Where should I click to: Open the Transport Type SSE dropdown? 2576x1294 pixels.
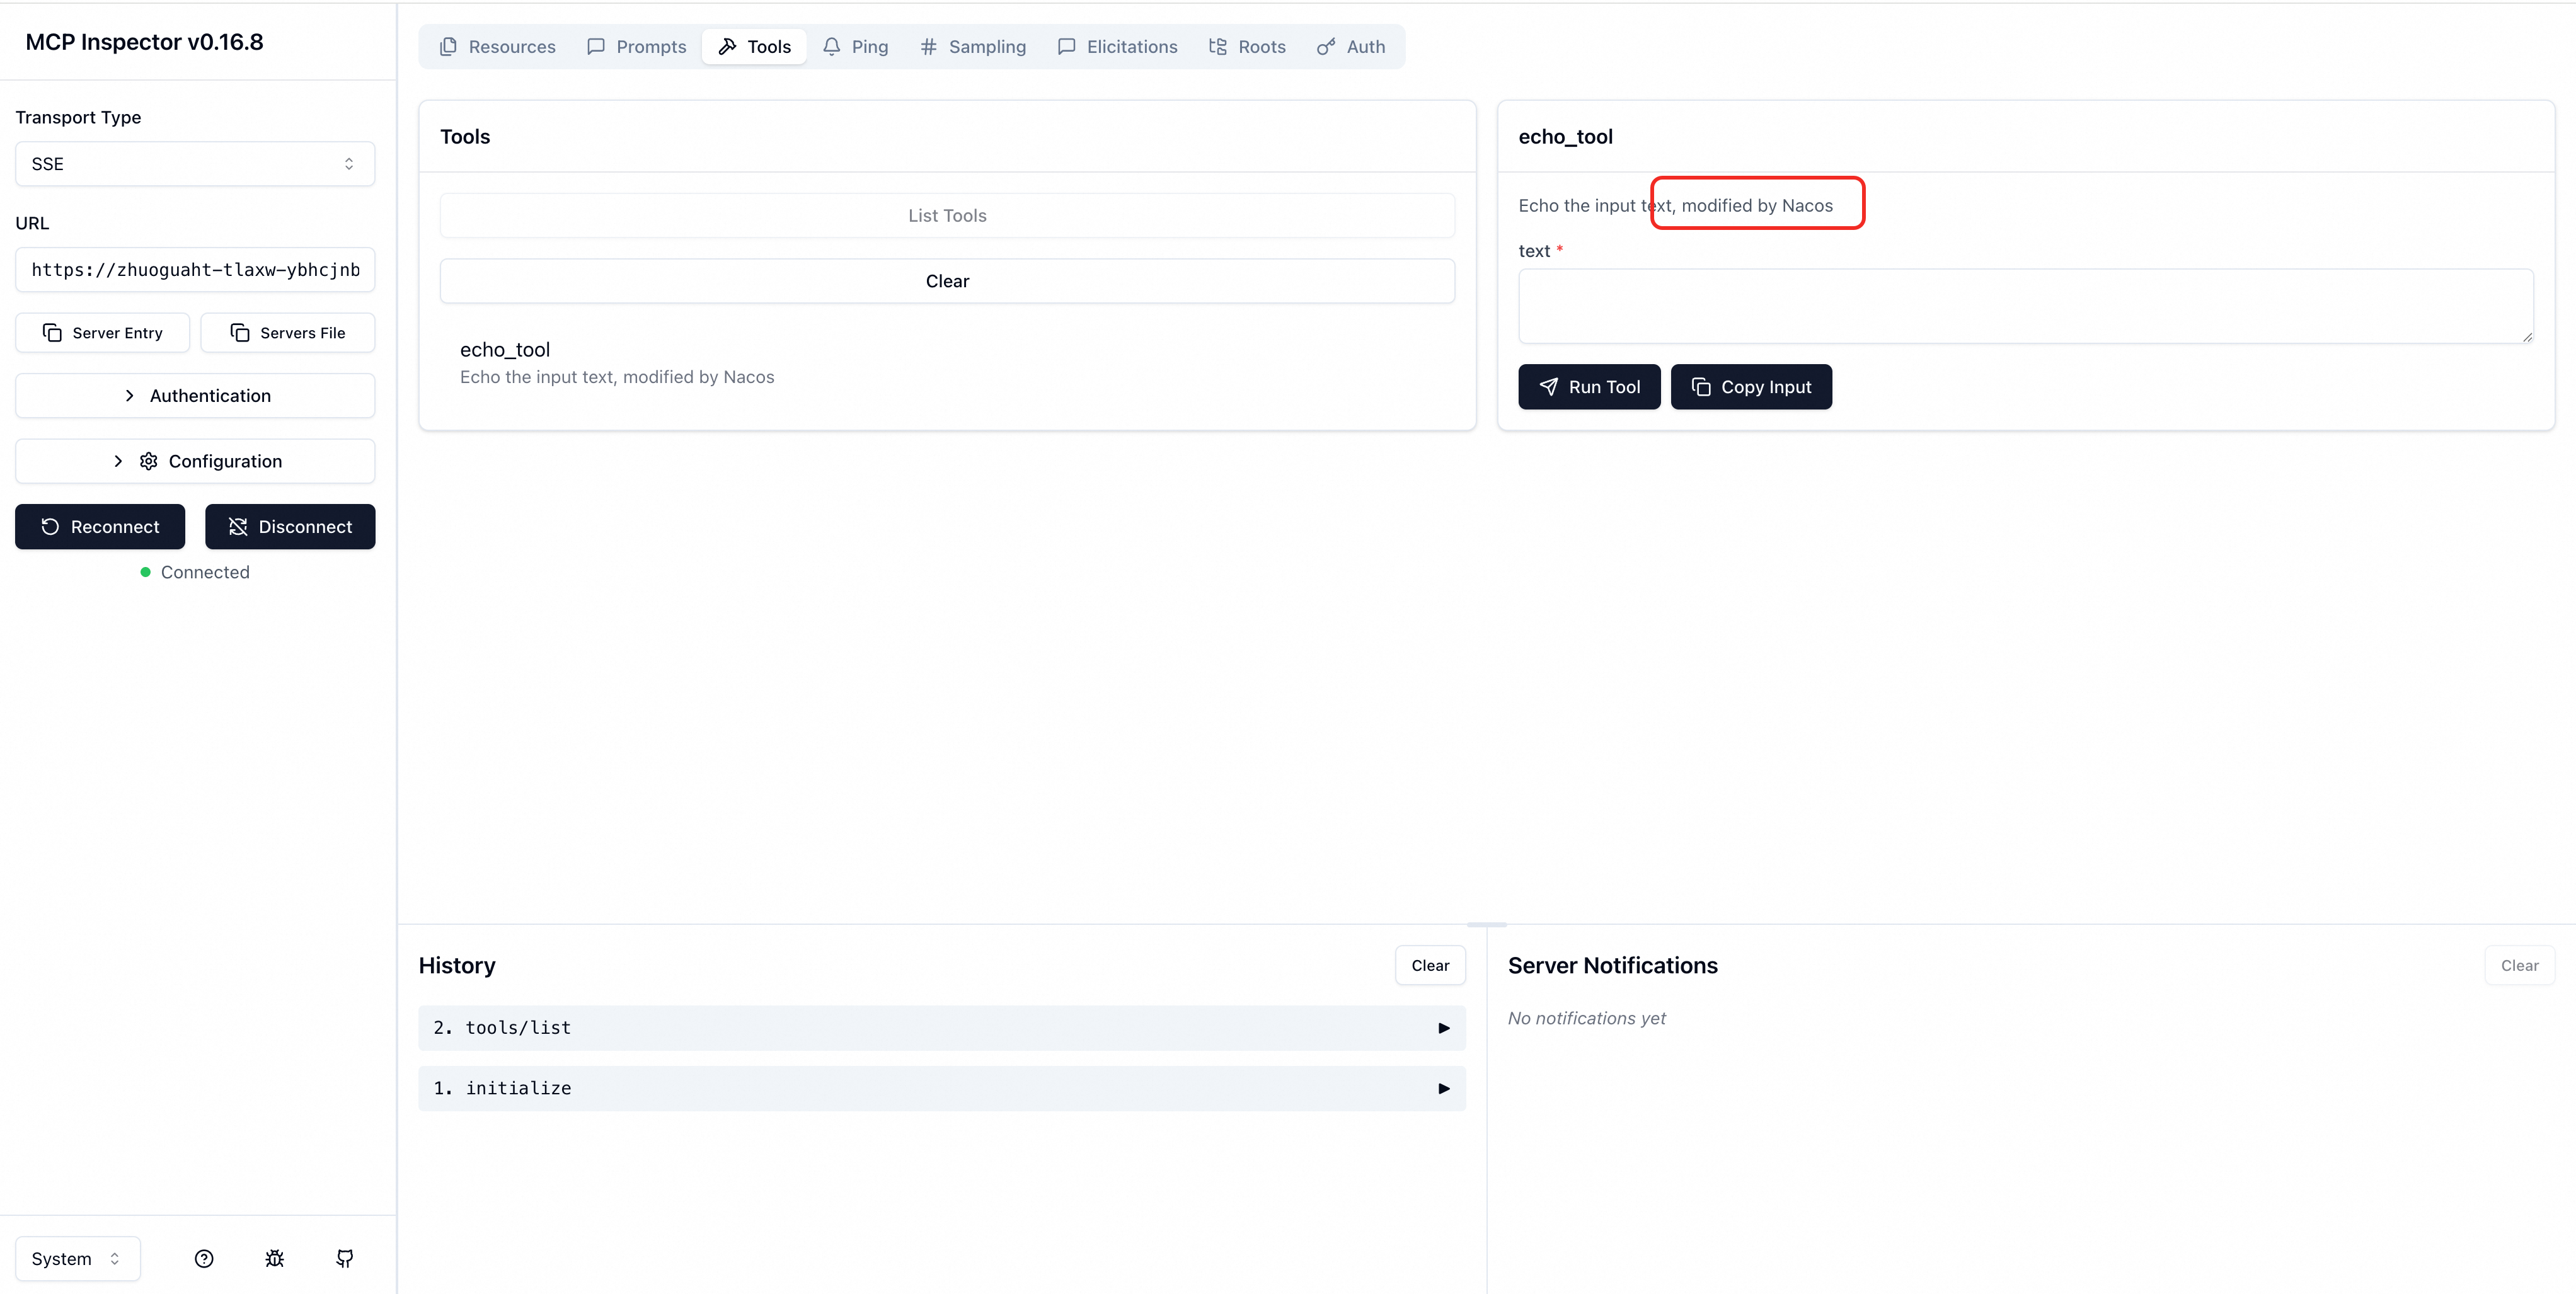(x=195, y=164)
